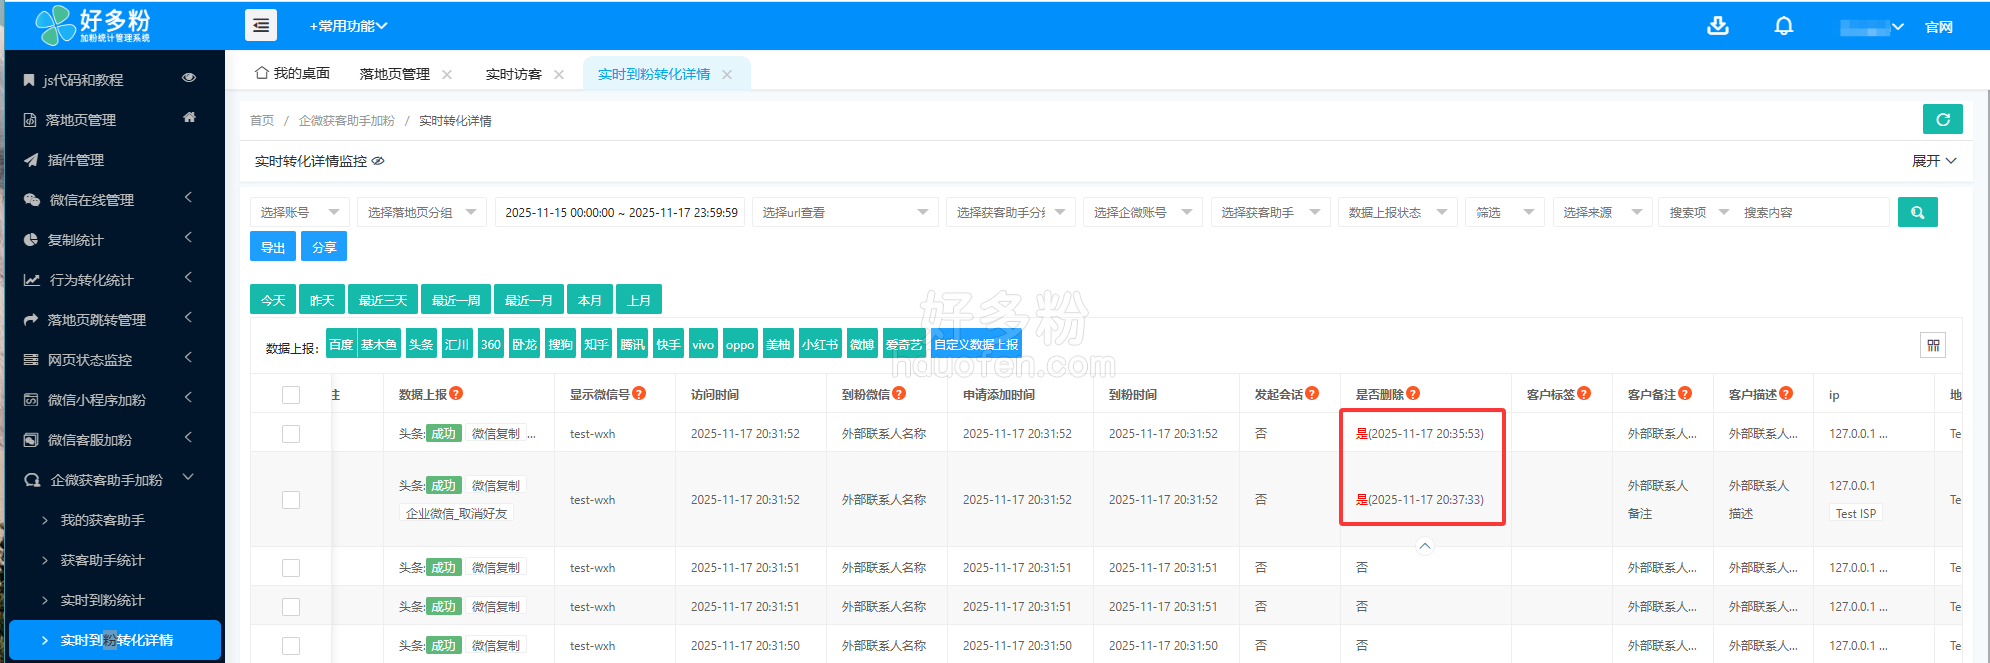Click the 导出 export button
The image size is (1990, 663).
272,247
